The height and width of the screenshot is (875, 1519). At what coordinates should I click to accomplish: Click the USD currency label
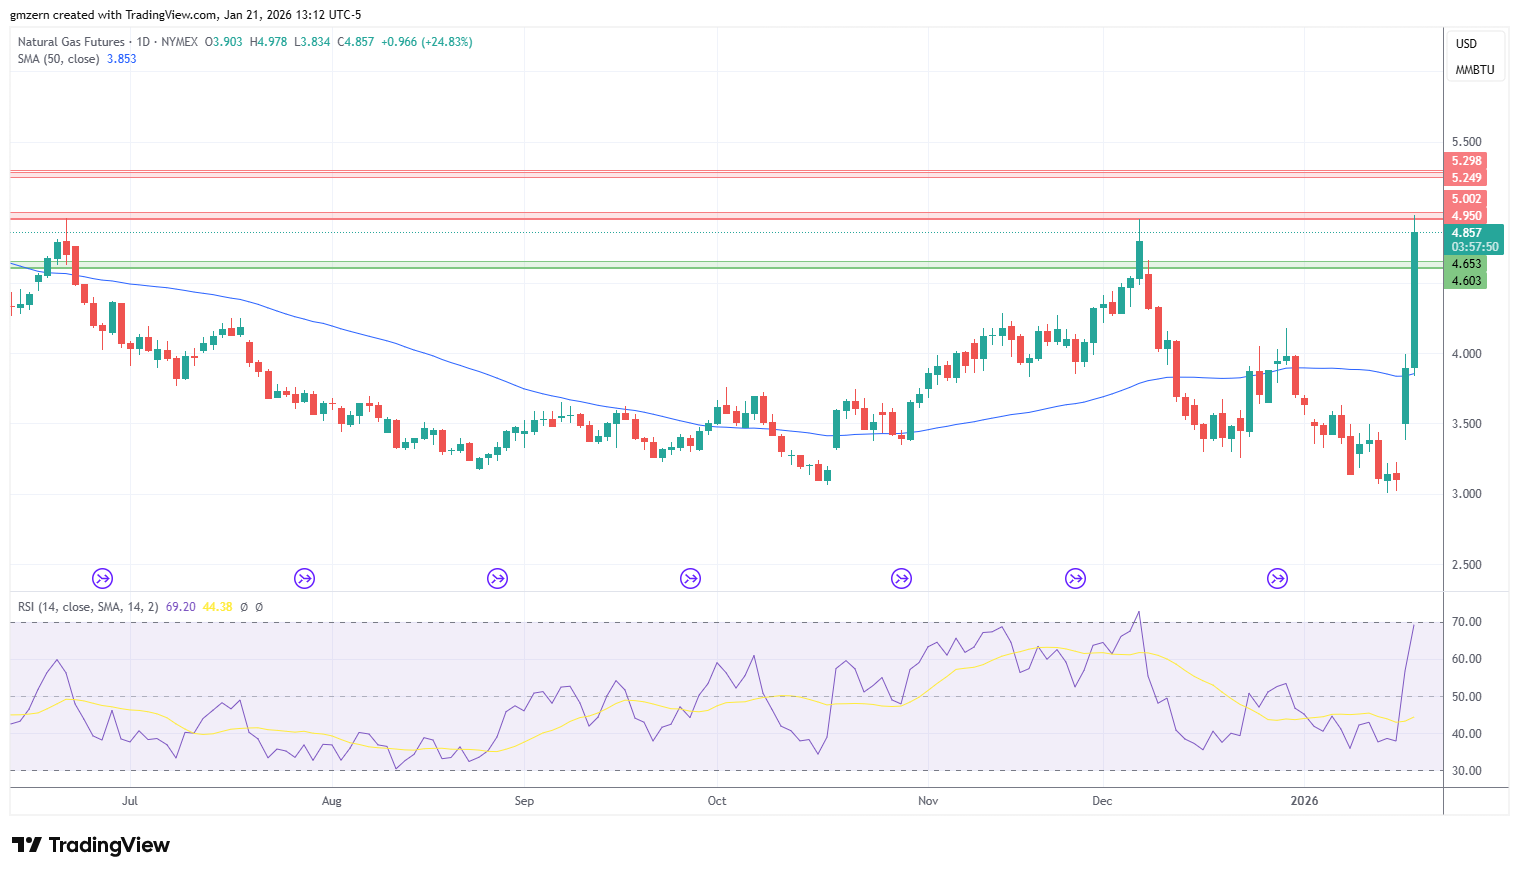pos(1466,44)
